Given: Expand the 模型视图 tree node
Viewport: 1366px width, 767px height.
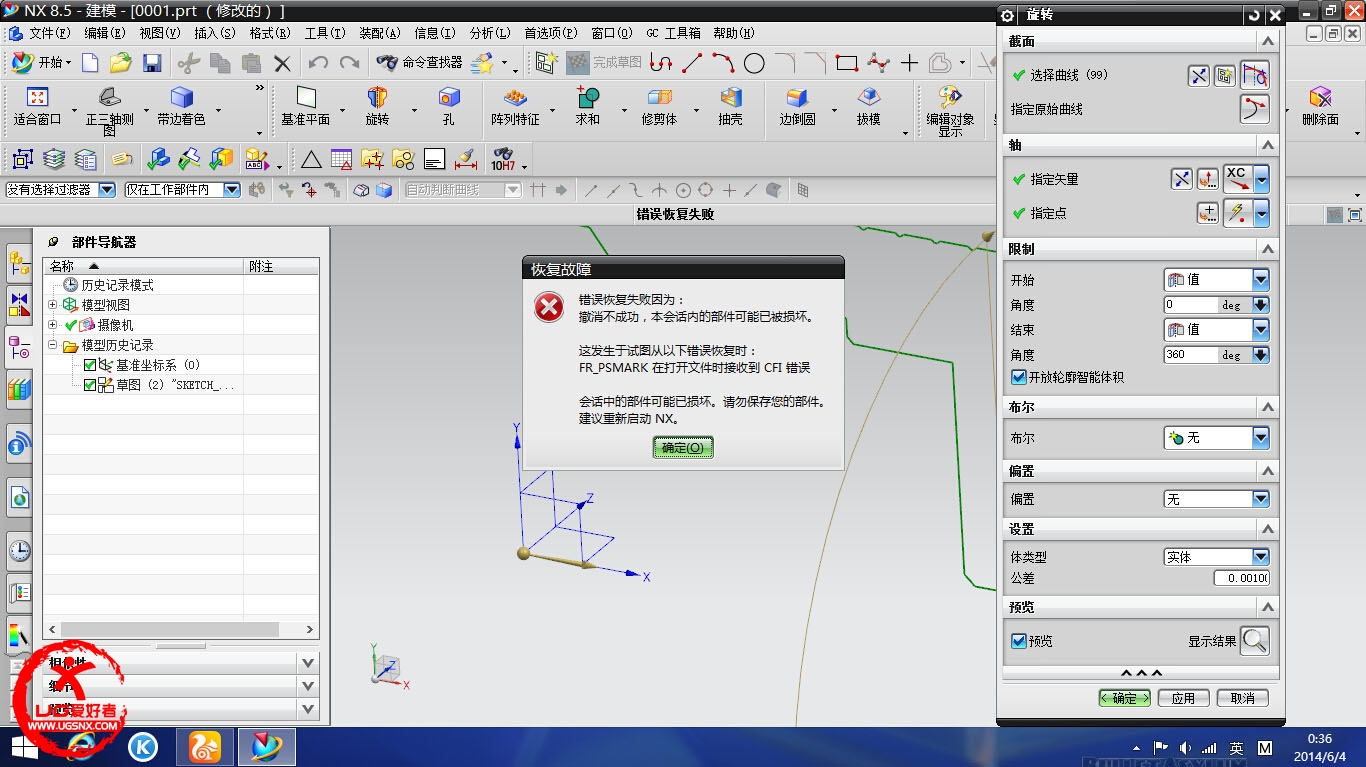Looking at the screenshot, I should pos(53,305).
